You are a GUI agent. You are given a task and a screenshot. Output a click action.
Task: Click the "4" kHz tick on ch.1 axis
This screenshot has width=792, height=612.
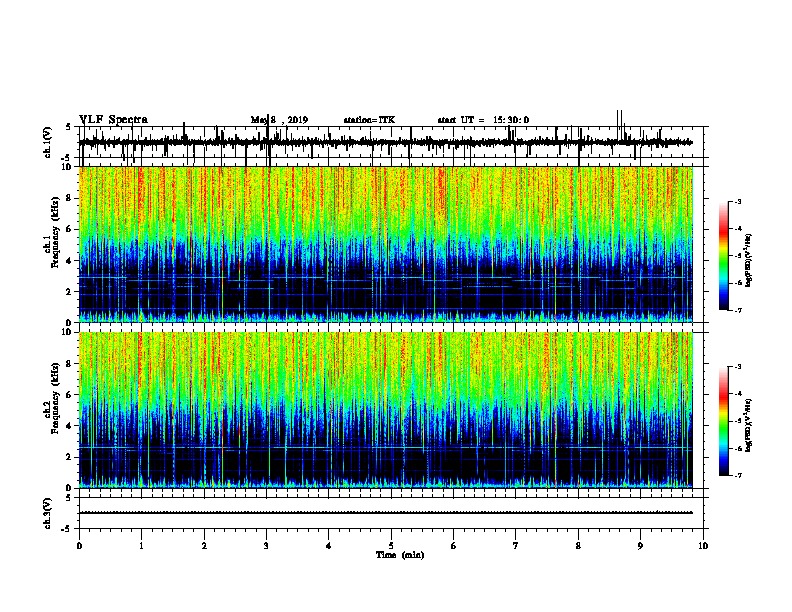tap(70, 261)
